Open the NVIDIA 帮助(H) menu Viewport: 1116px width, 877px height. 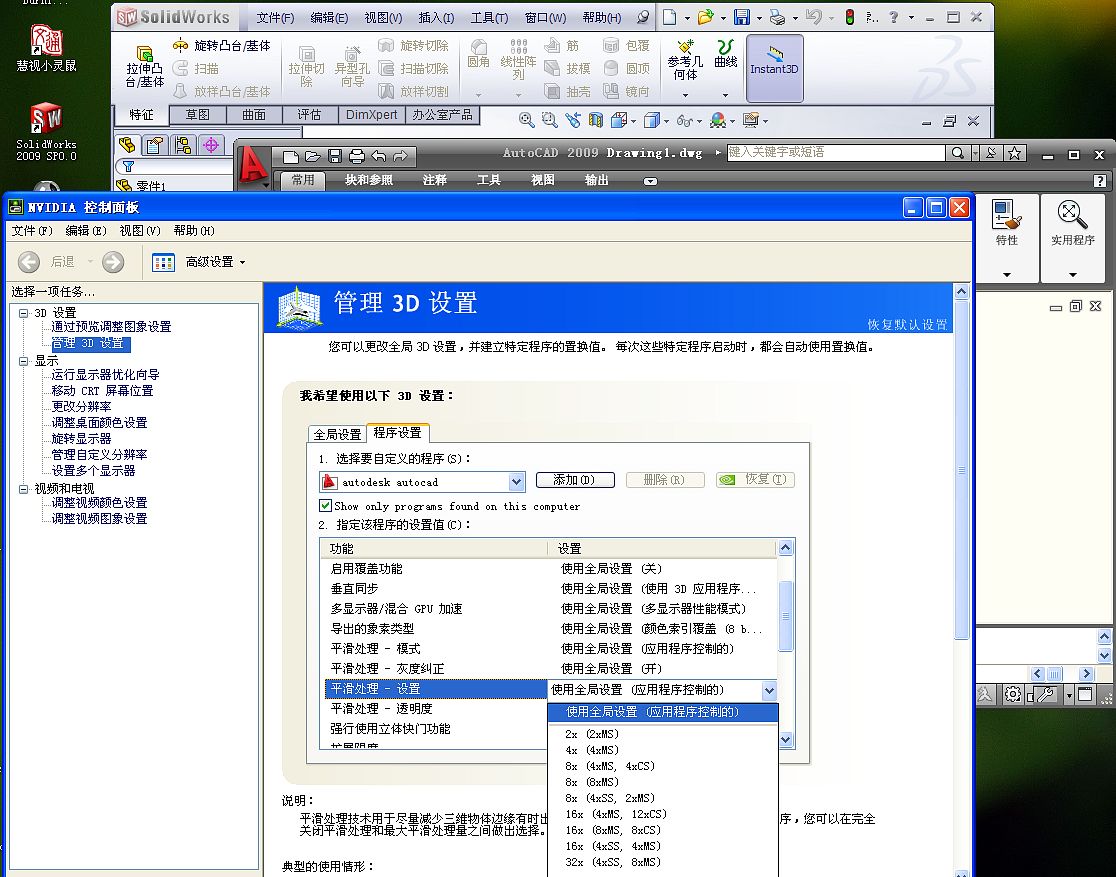pyautogui.click(x=194, y=231)
